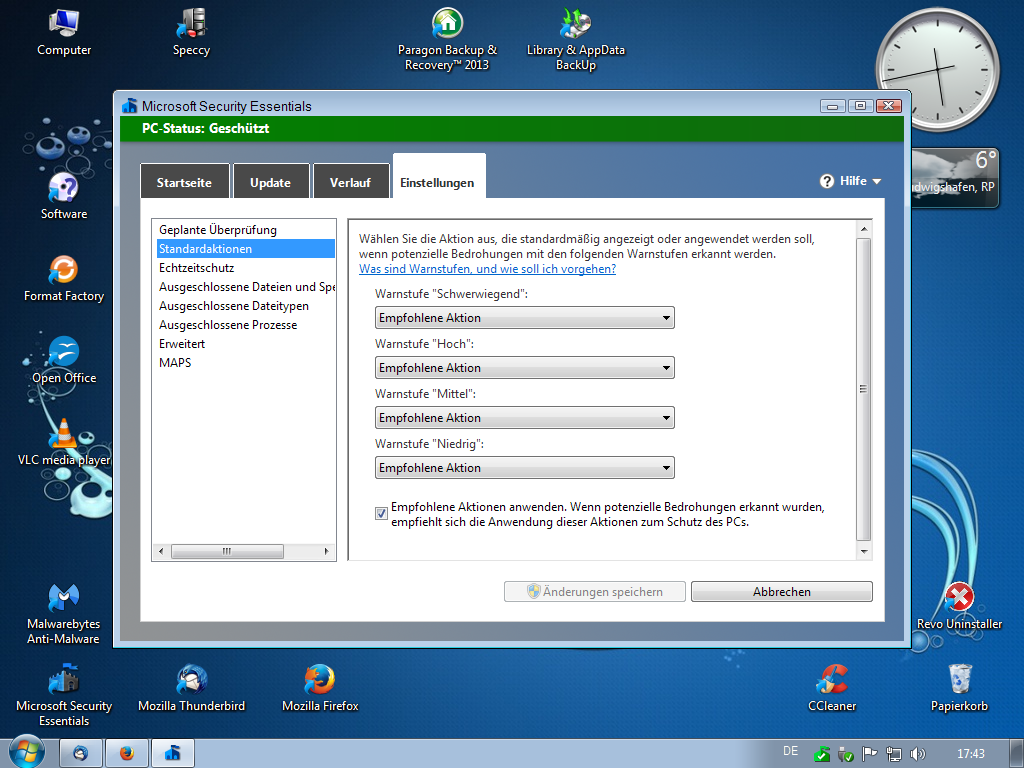This screenshot has width=1024, height=768.
Task: Open the Software desktop icon
Action: (x=63, y=196)
